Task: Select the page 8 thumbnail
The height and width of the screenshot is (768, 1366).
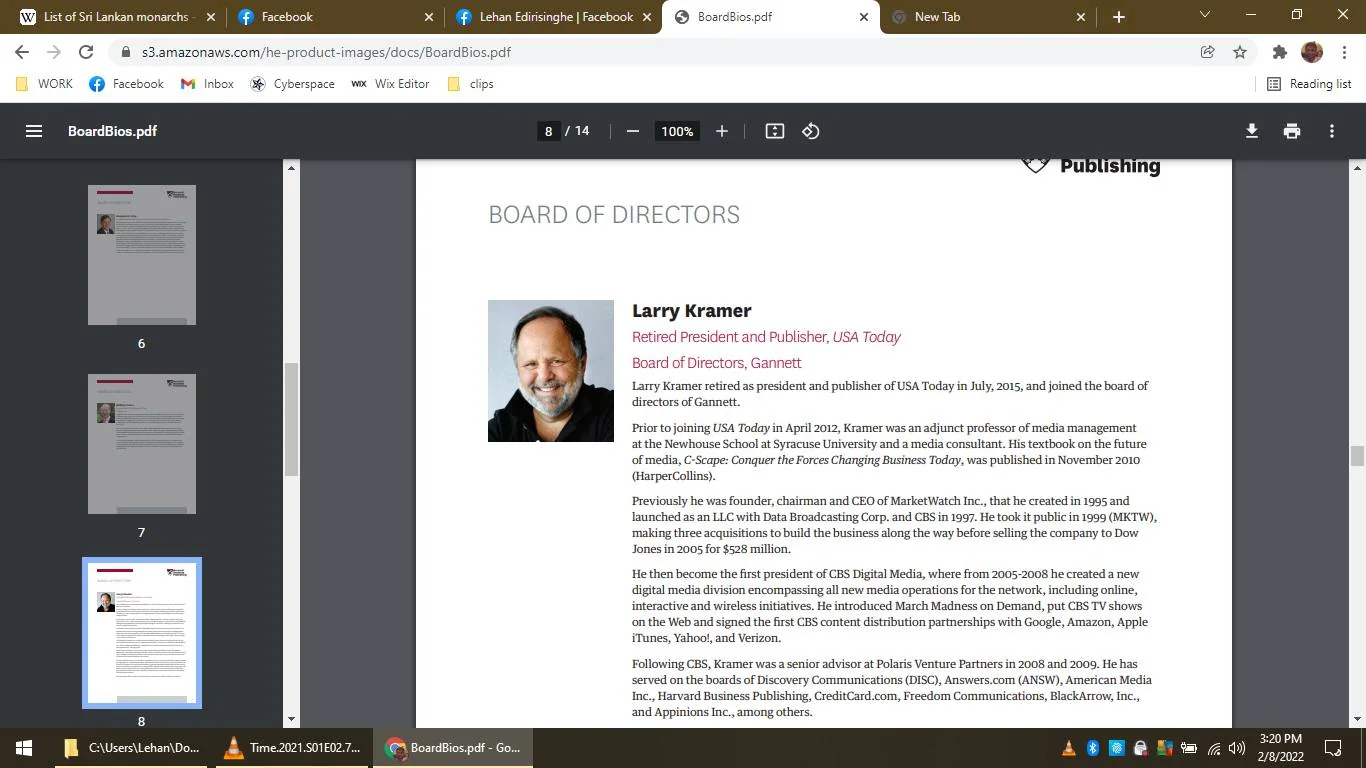Action: tap(142, 633)
